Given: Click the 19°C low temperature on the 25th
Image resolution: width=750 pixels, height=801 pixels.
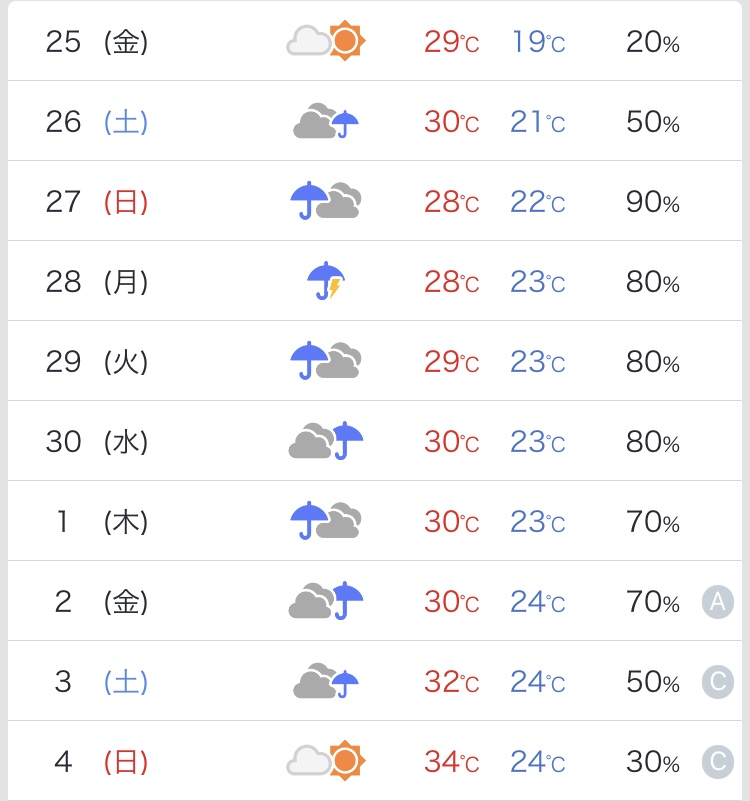Looking at the screenshot, I should [x=538, y=42].
